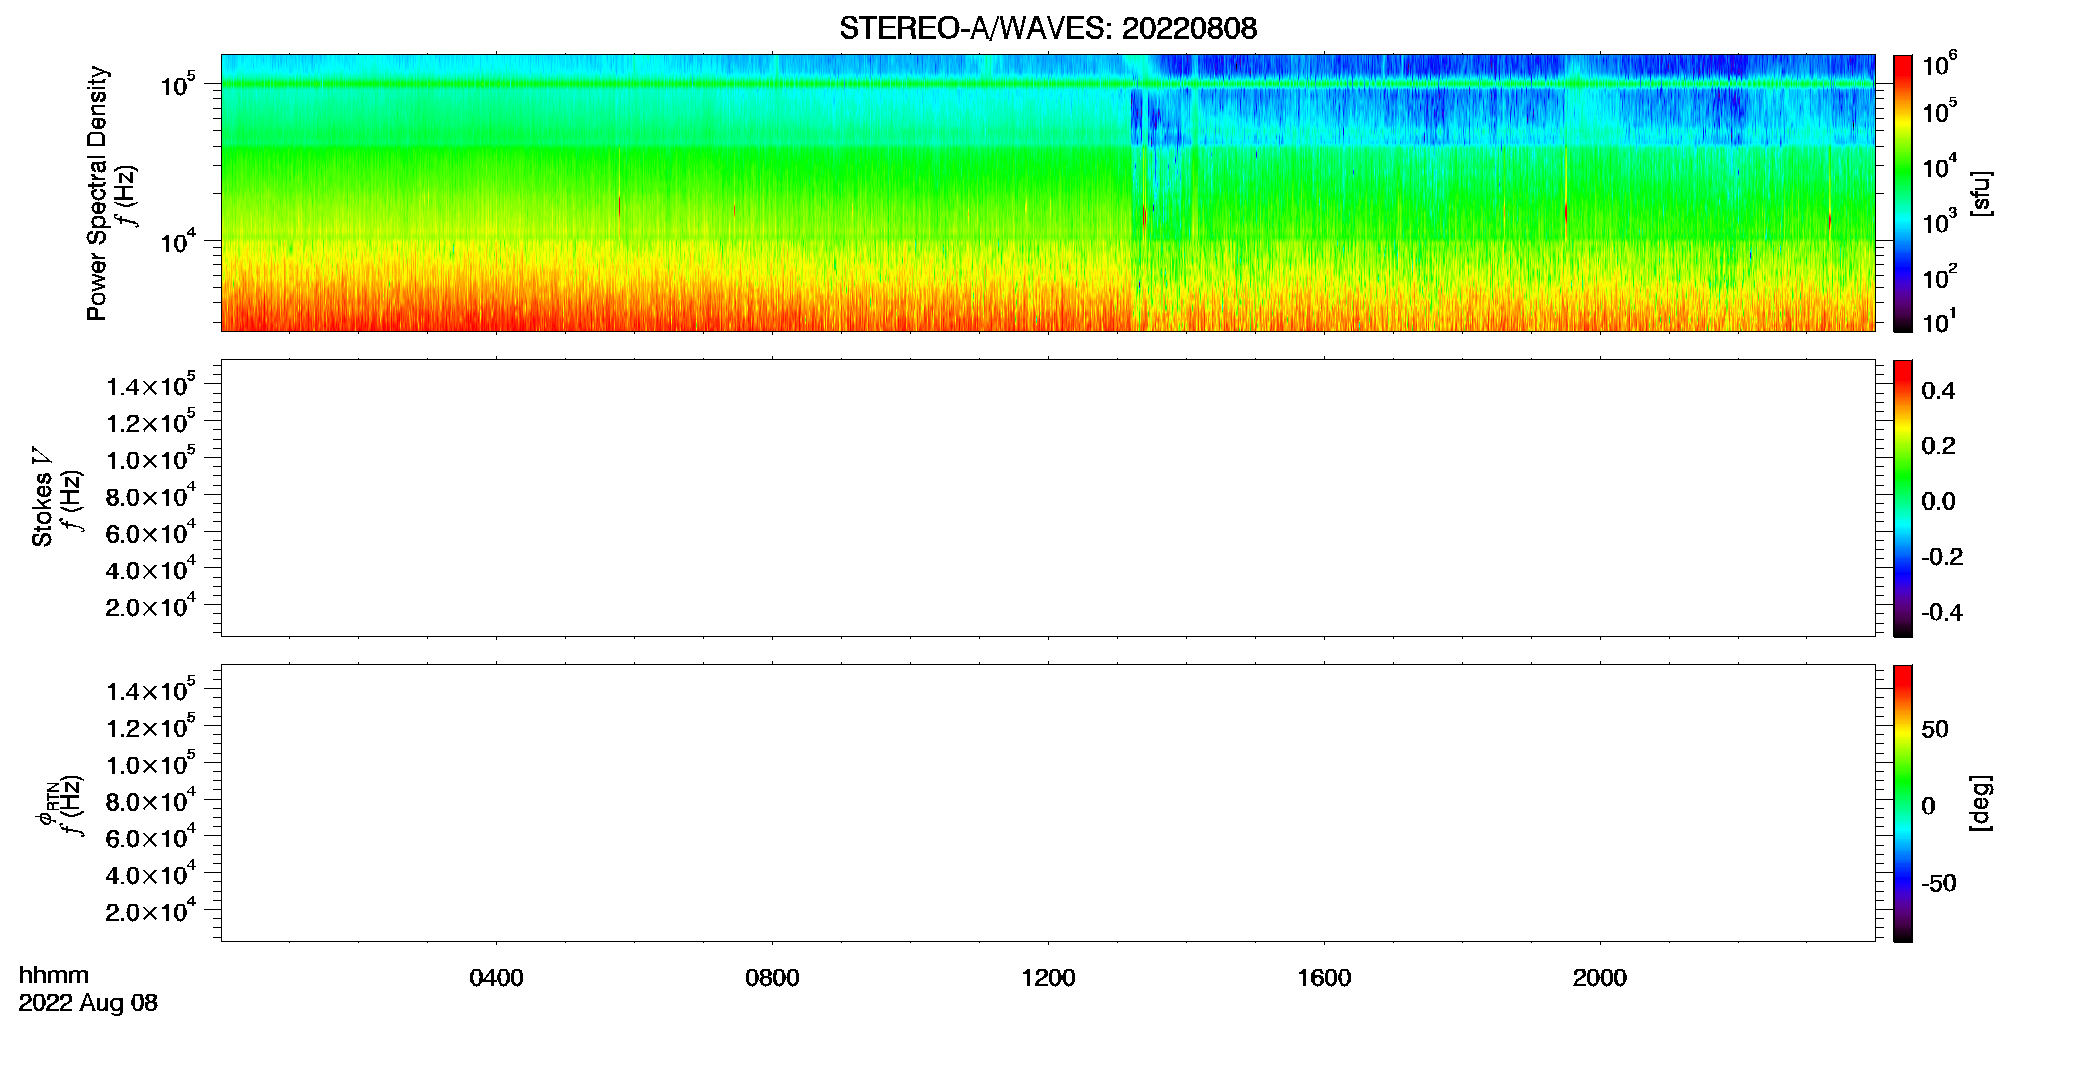Viewport: 2096px width, 1080px height.
Task: Click the 2000 time axis label
Action: pyautogui.click(x=1599, y=978)
